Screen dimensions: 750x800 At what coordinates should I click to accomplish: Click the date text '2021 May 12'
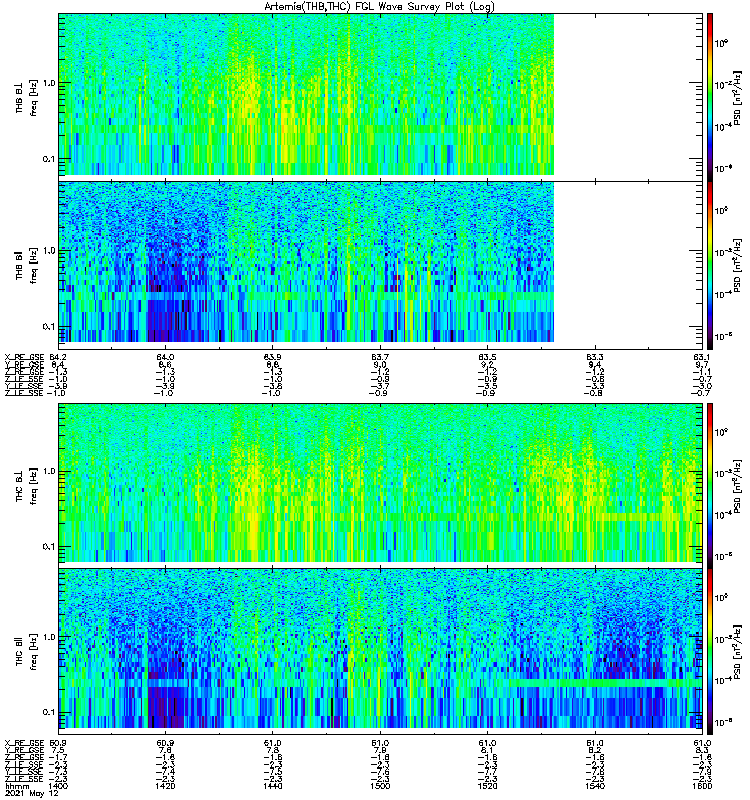(32, 793)
